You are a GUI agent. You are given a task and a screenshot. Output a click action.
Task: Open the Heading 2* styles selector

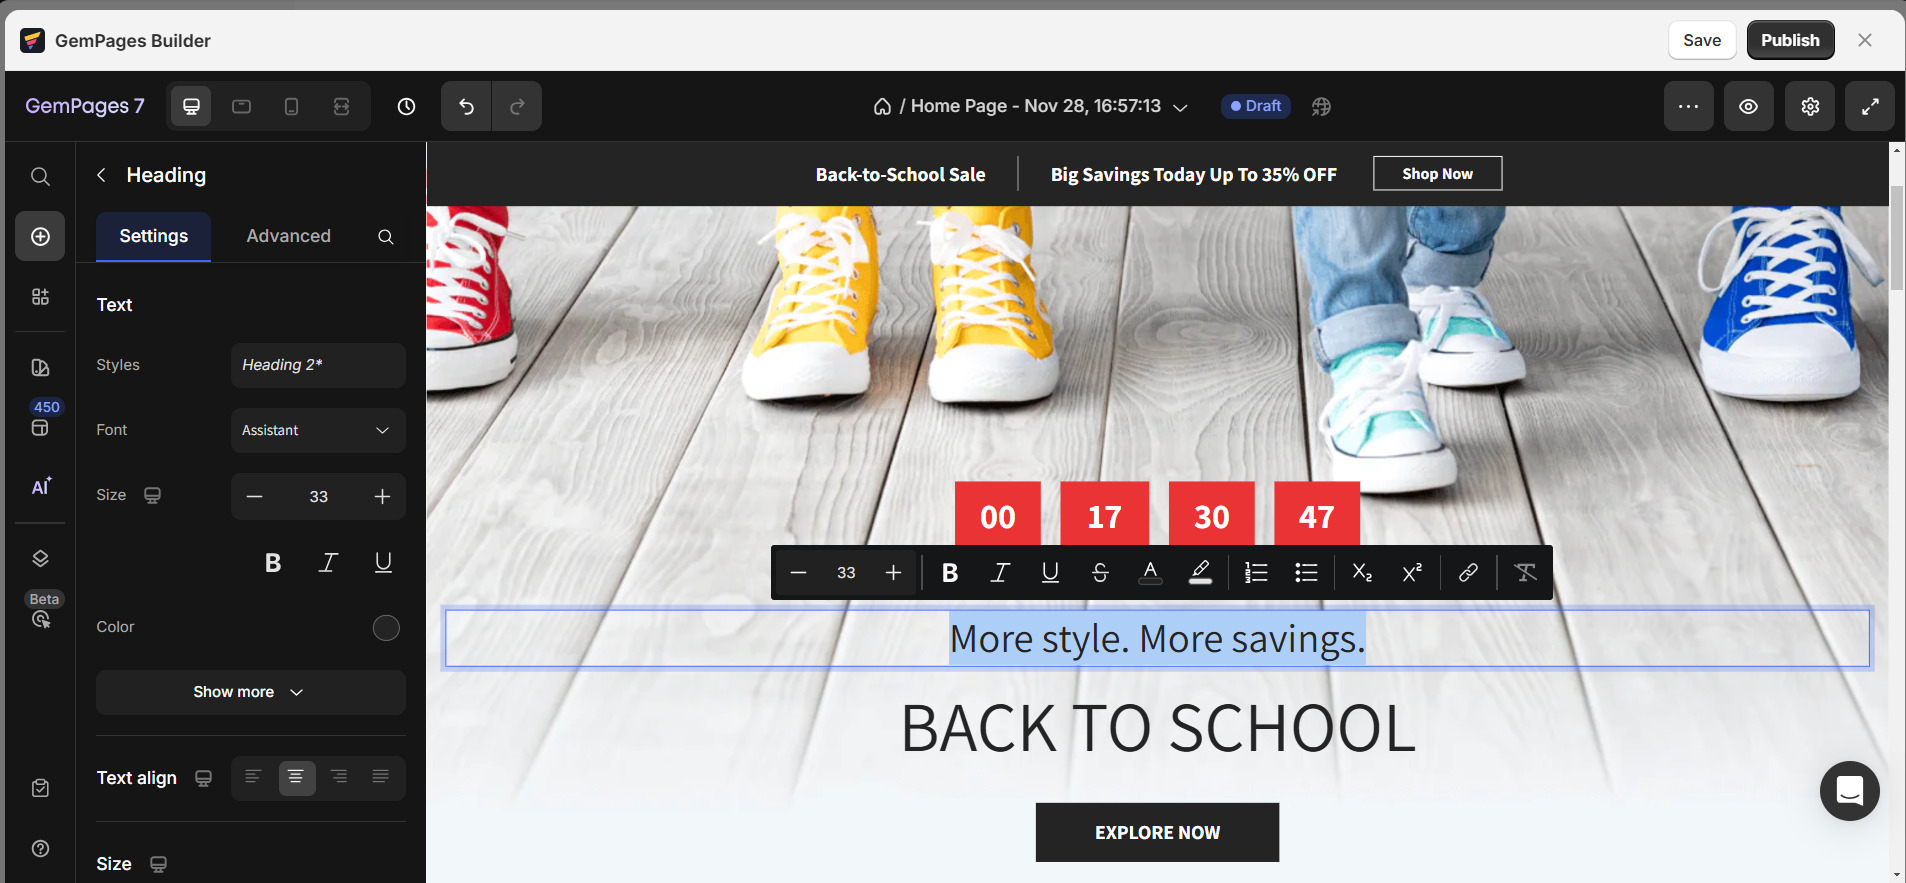coord(318,365)
